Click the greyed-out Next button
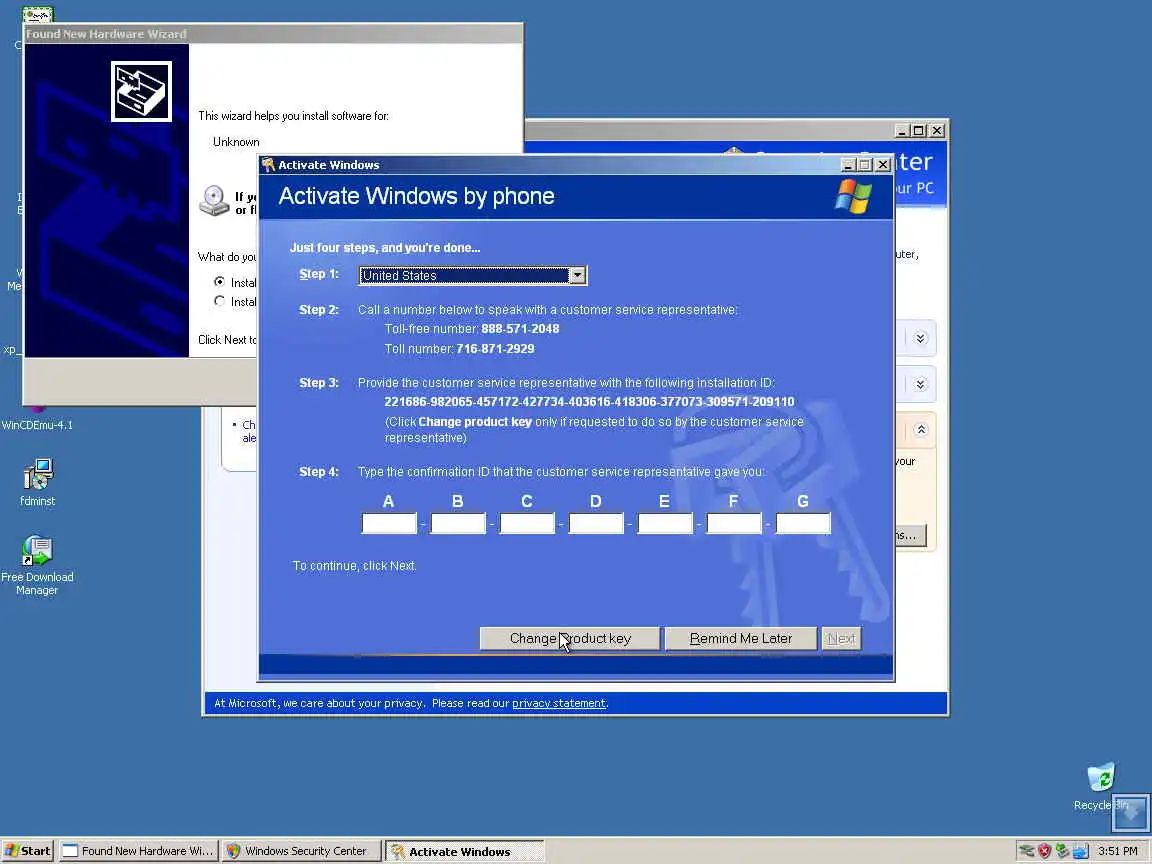The width and height of the screenshot is (1152, 864). [x=841, y=638]
